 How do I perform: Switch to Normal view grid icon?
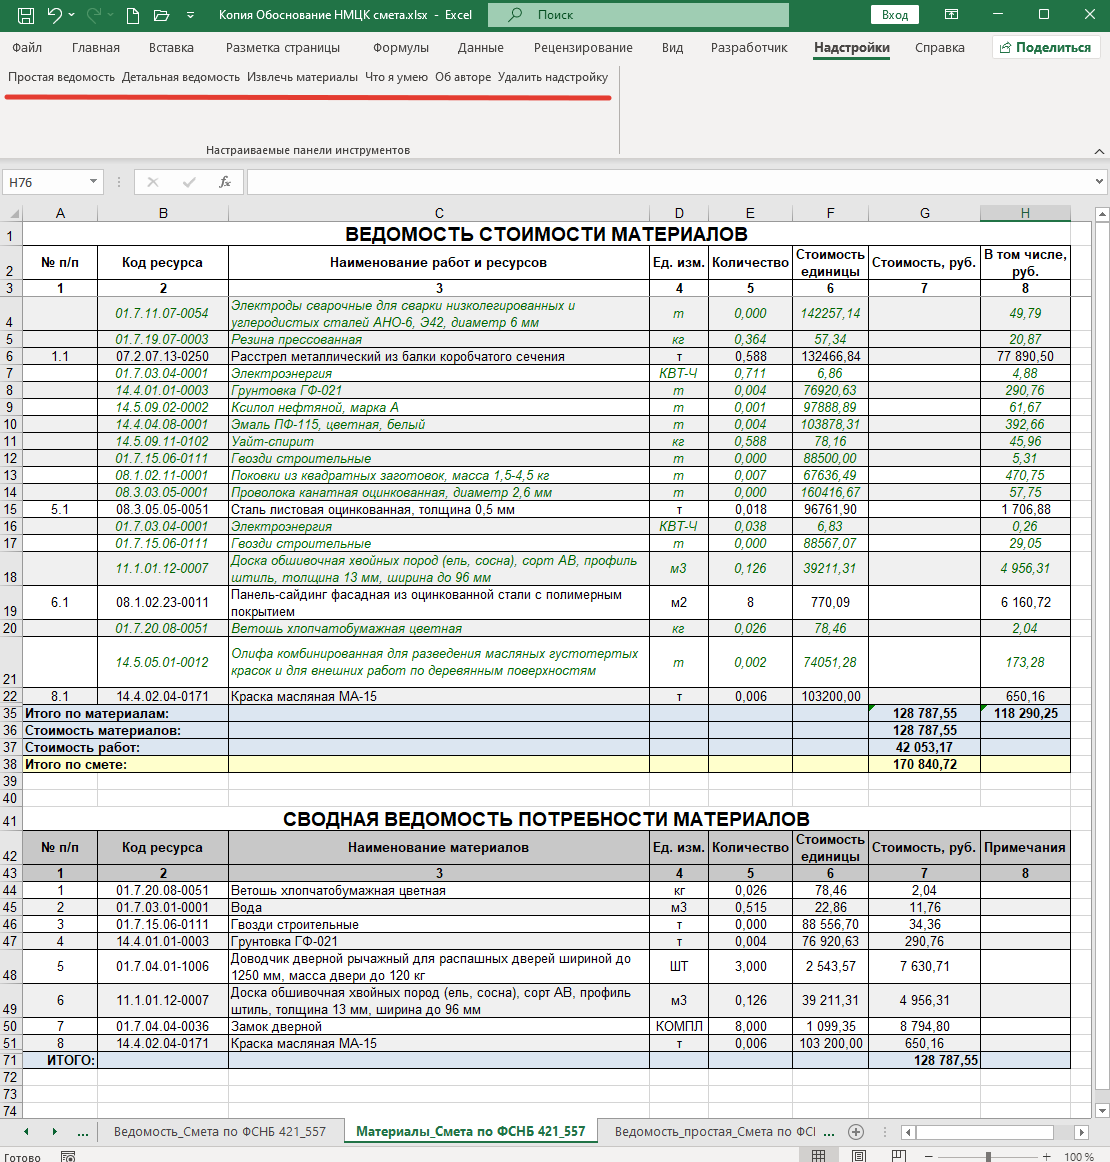(818, 1156)
